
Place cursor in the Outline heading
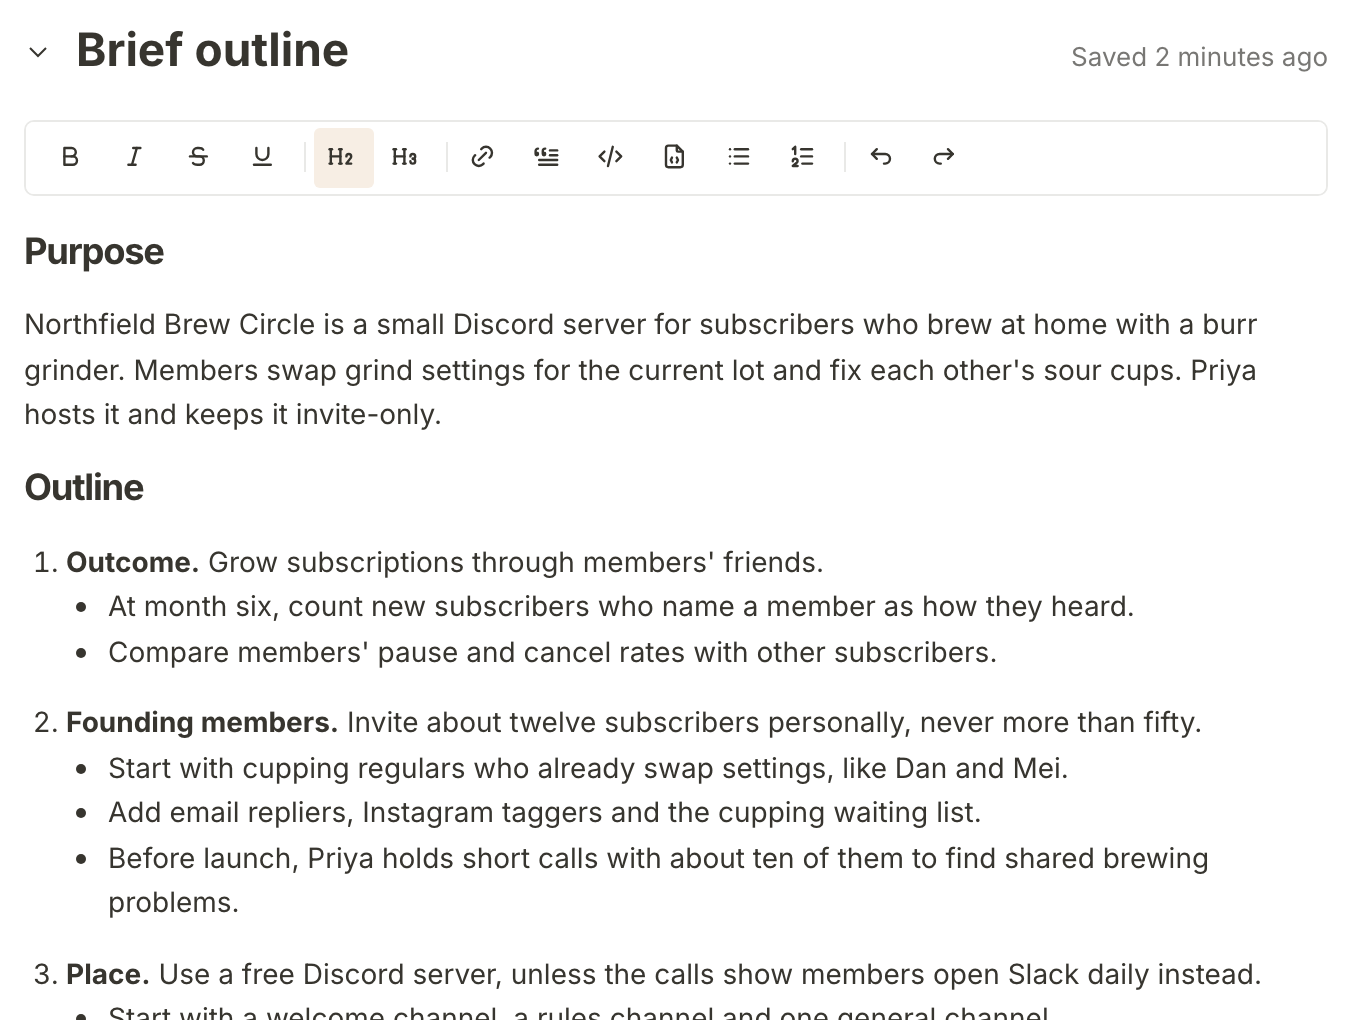tap(84, 488)
